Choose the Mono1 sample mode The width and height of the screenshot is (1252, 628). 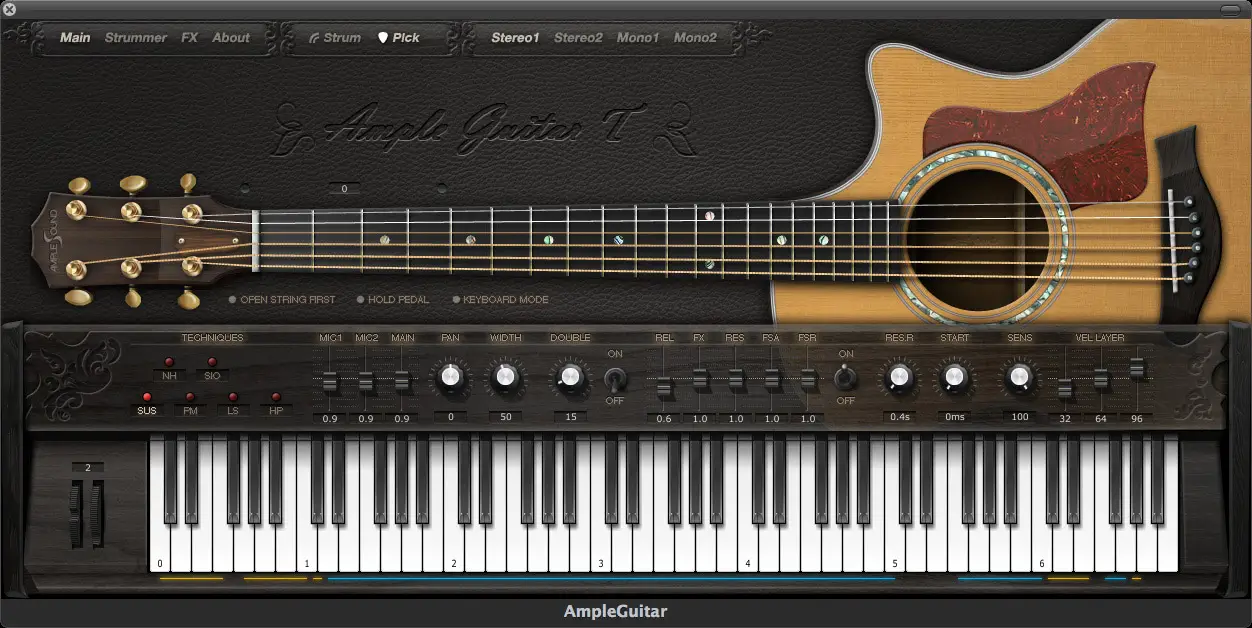638,38
